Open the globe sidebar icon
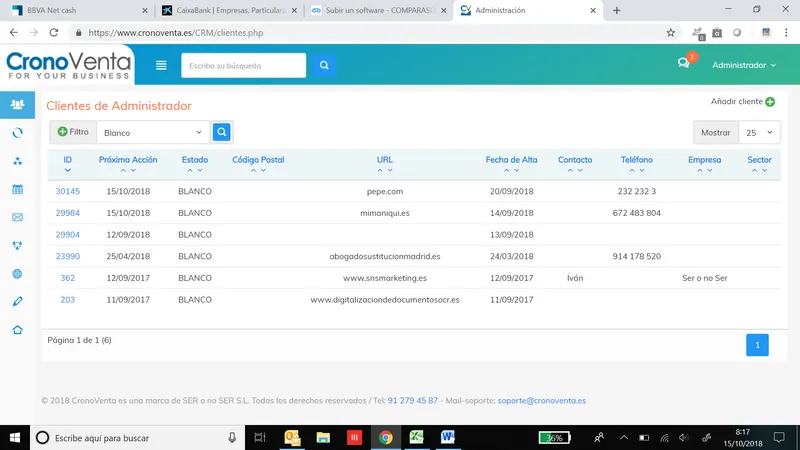This screenshot has width=800, height=450. (x=17, y=274)
